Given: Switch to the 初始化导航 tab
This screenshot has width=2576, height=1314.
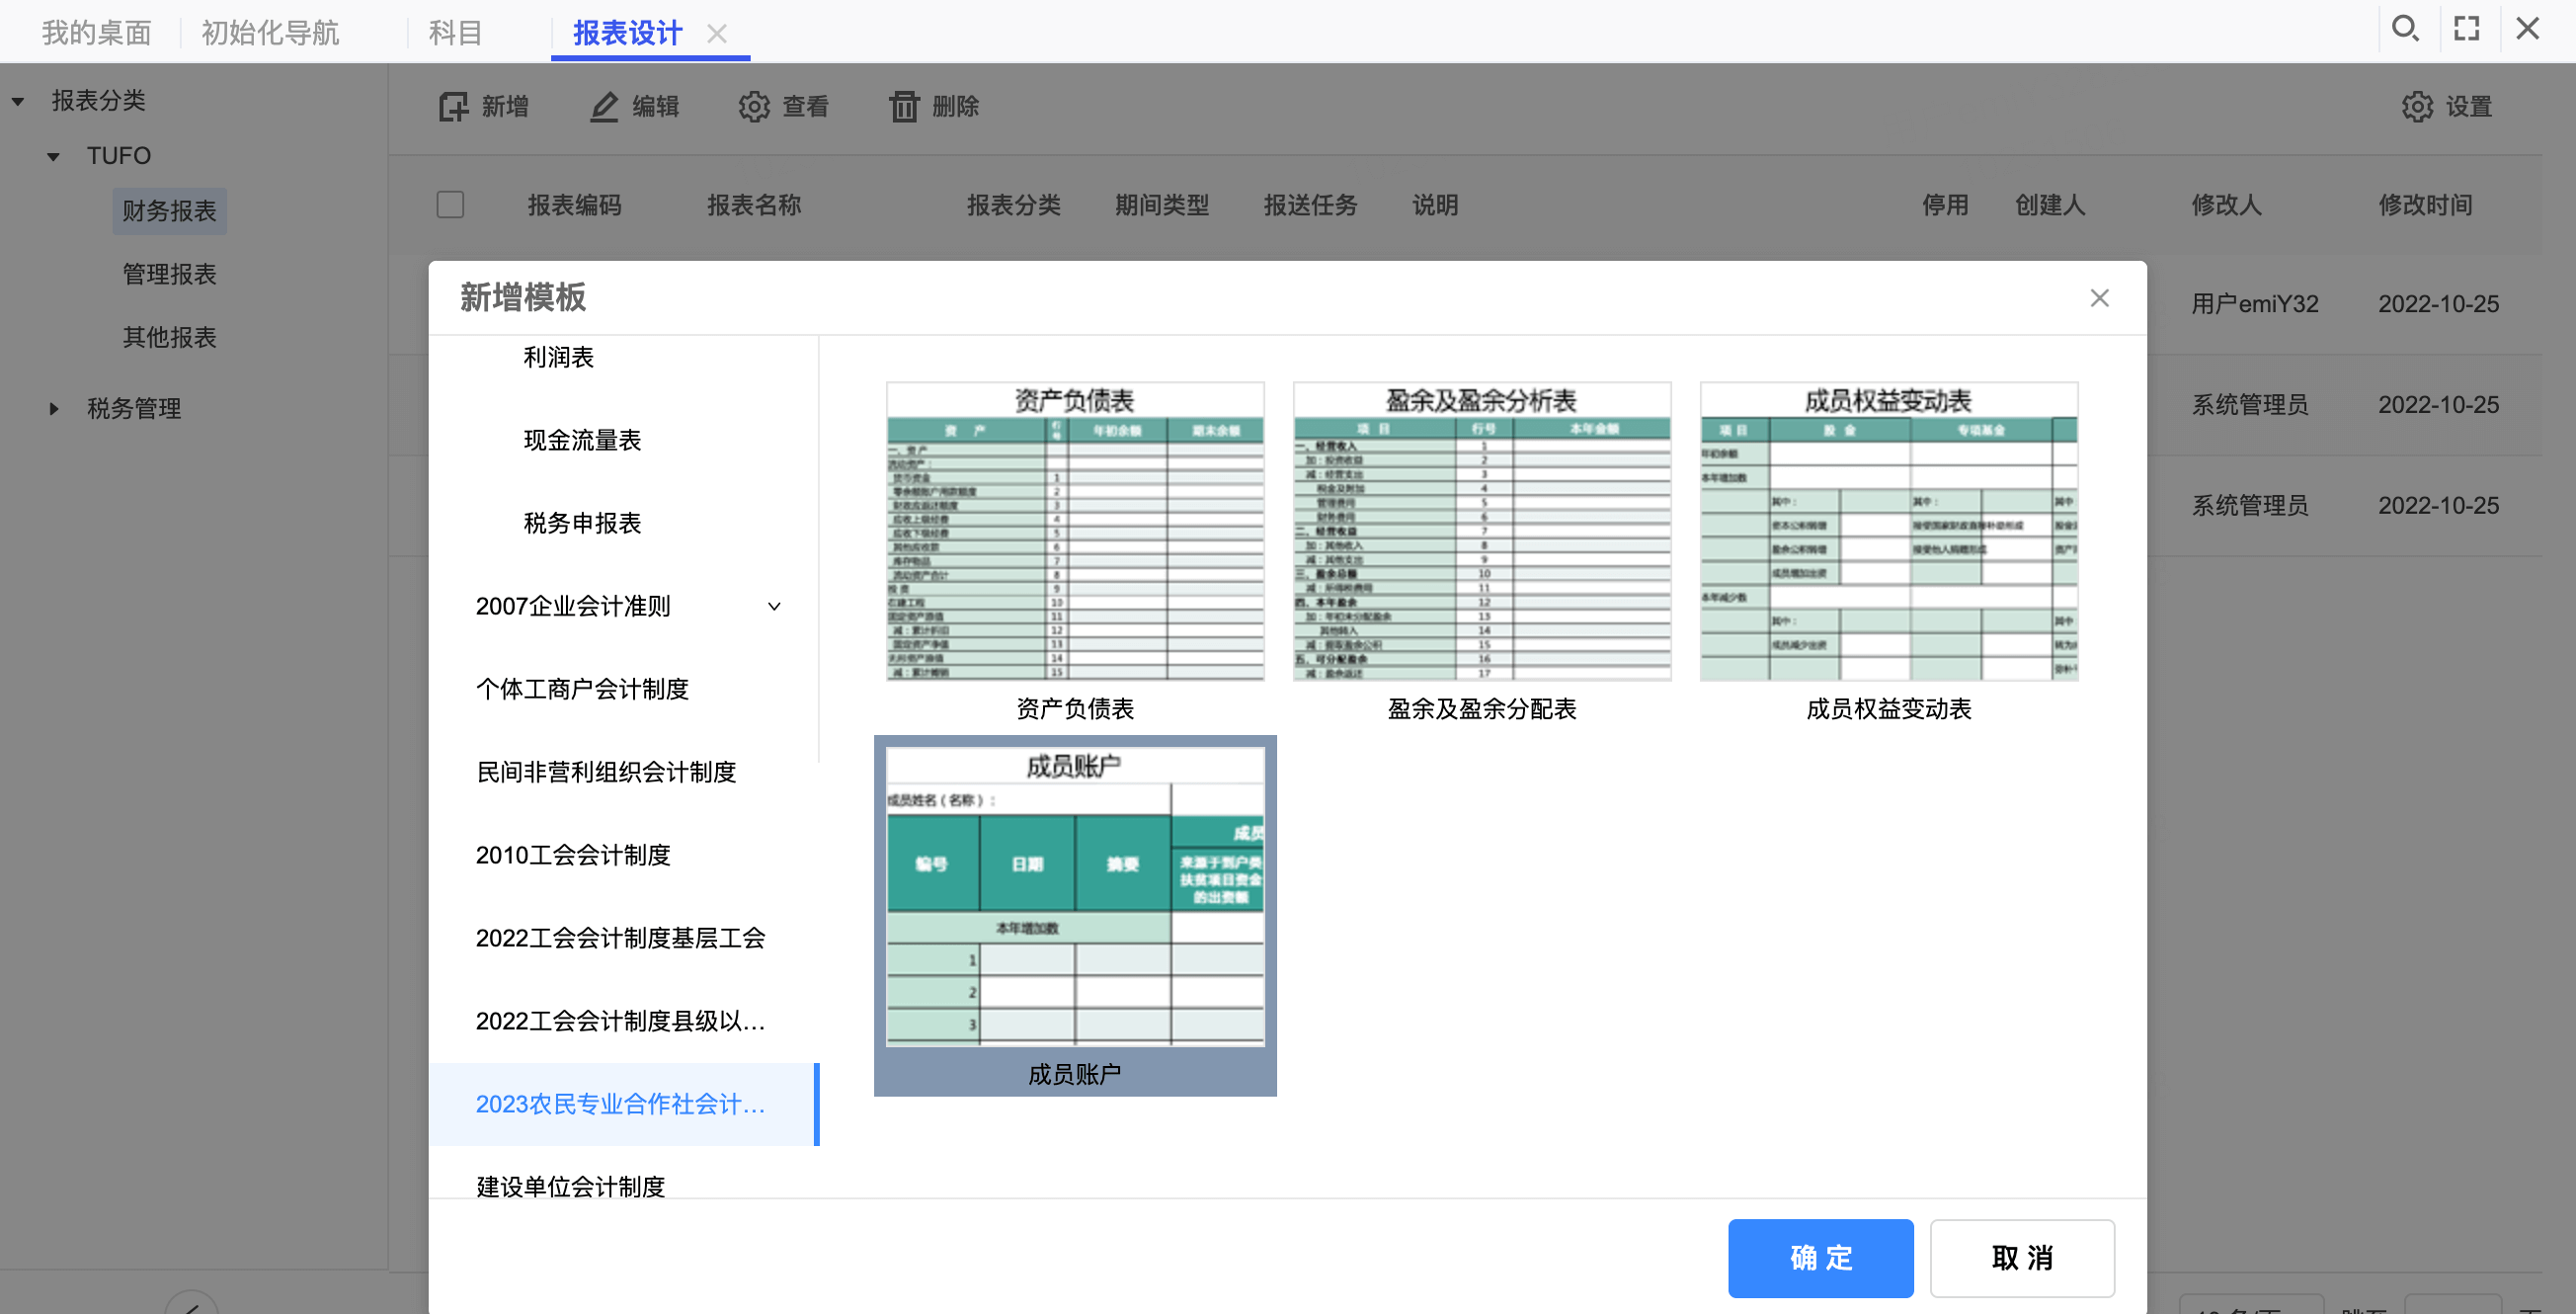Looking at the screenshot, I should pos(270,33).
